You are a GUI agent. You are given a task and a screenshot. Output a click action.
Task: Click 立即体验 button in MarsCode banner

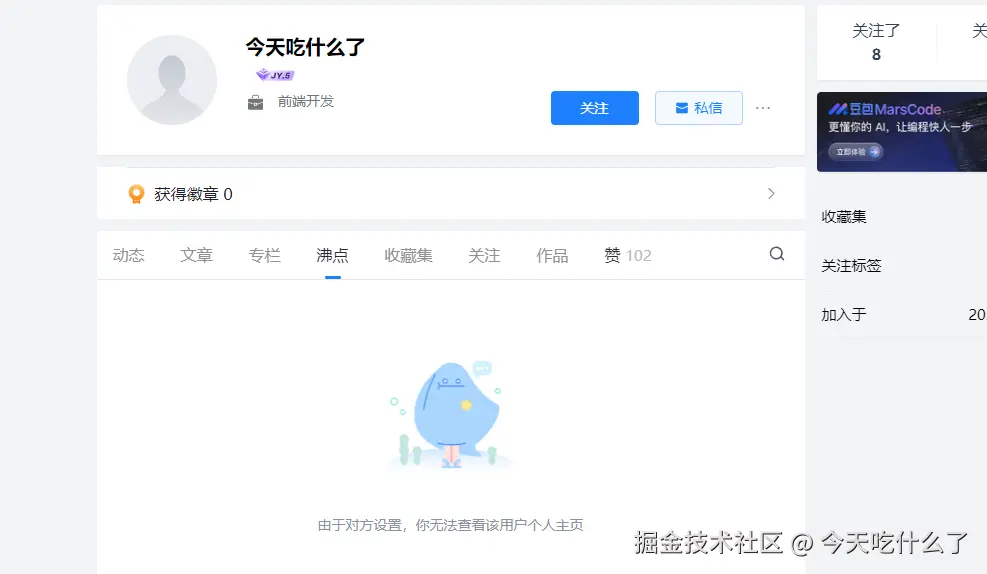855,152
